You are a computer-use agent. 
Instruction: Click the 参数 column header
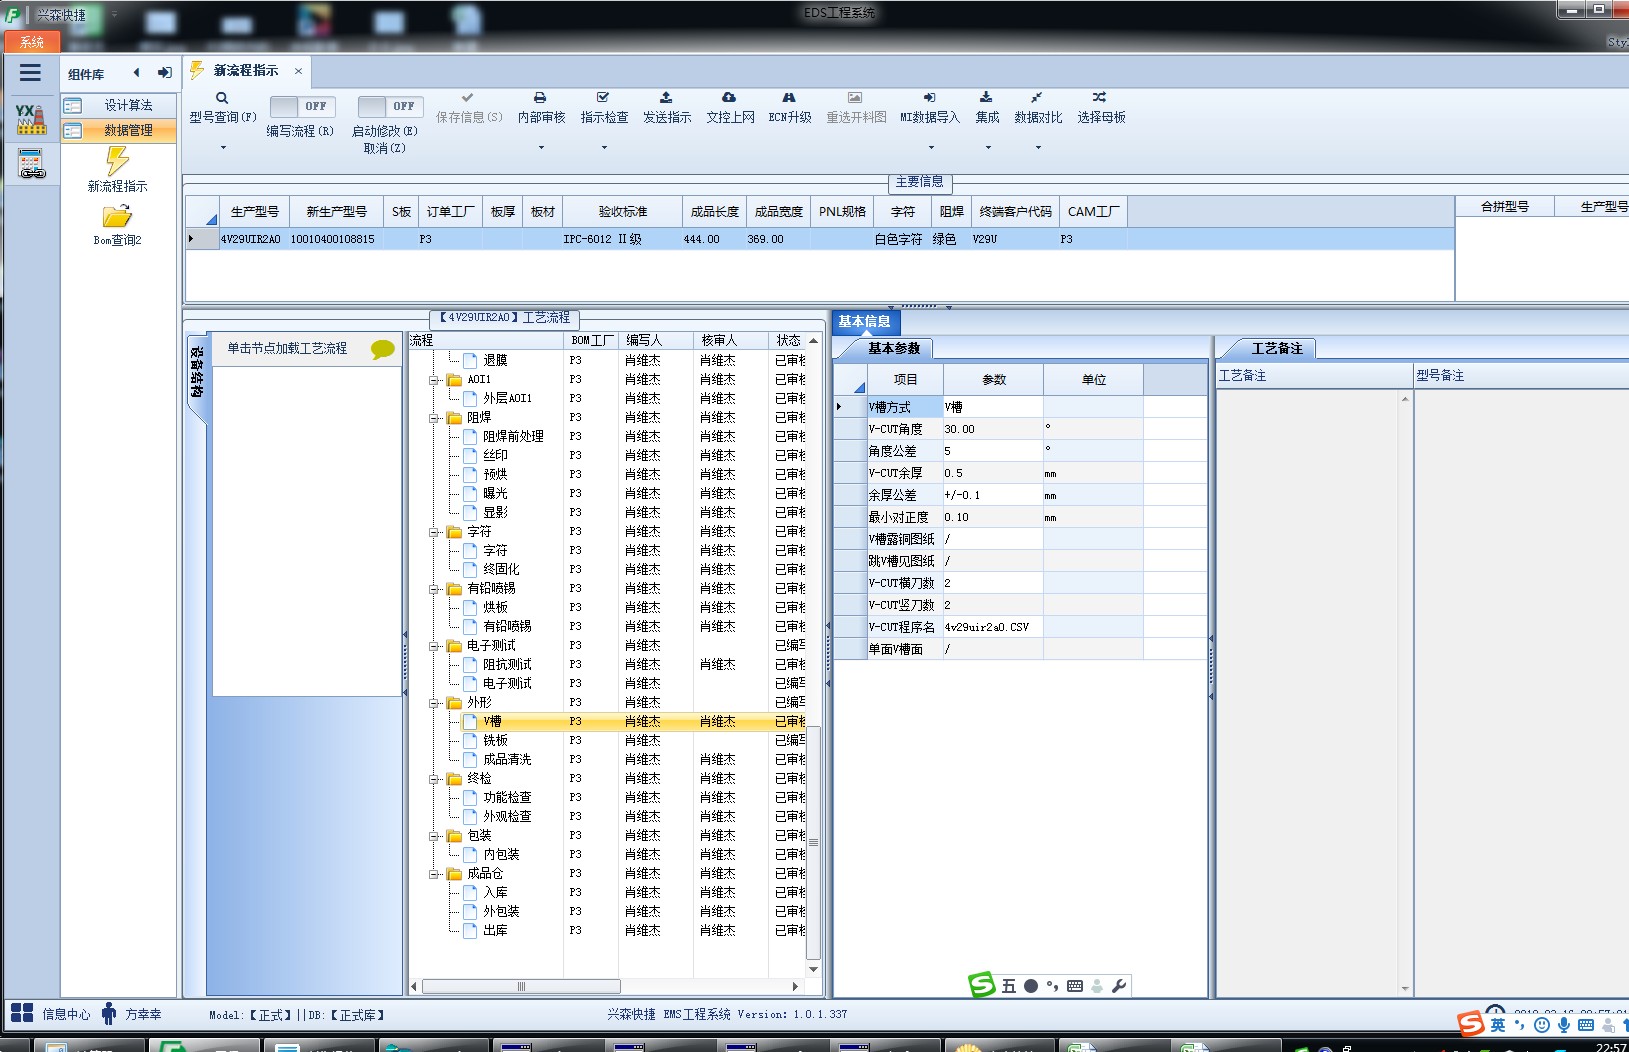pos(993,380)
